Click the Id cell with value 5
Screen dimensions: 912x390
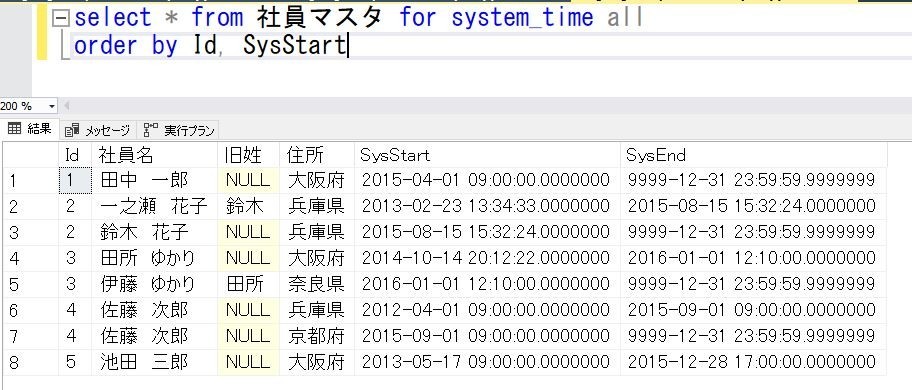click(75, 362)
